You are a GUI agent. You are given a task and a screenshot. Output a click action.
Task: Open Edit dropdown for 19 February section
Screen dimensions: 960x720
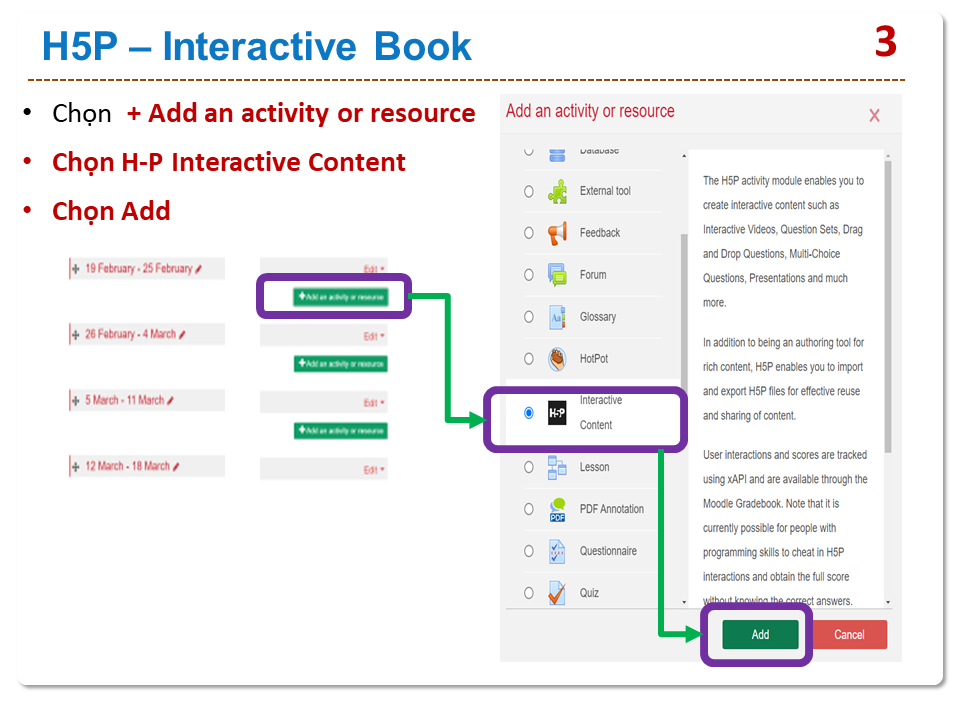[373, 270]
